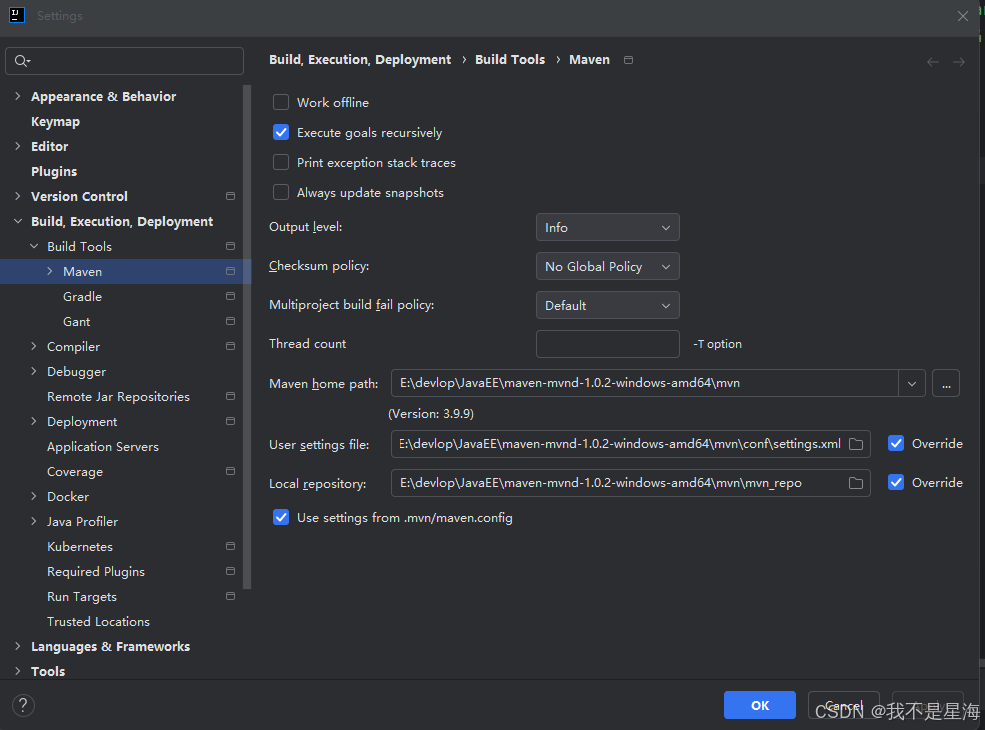The image size is (985, 730).
Task: Click Build Tools in the breadcrumb
Action: coord(510,60)
